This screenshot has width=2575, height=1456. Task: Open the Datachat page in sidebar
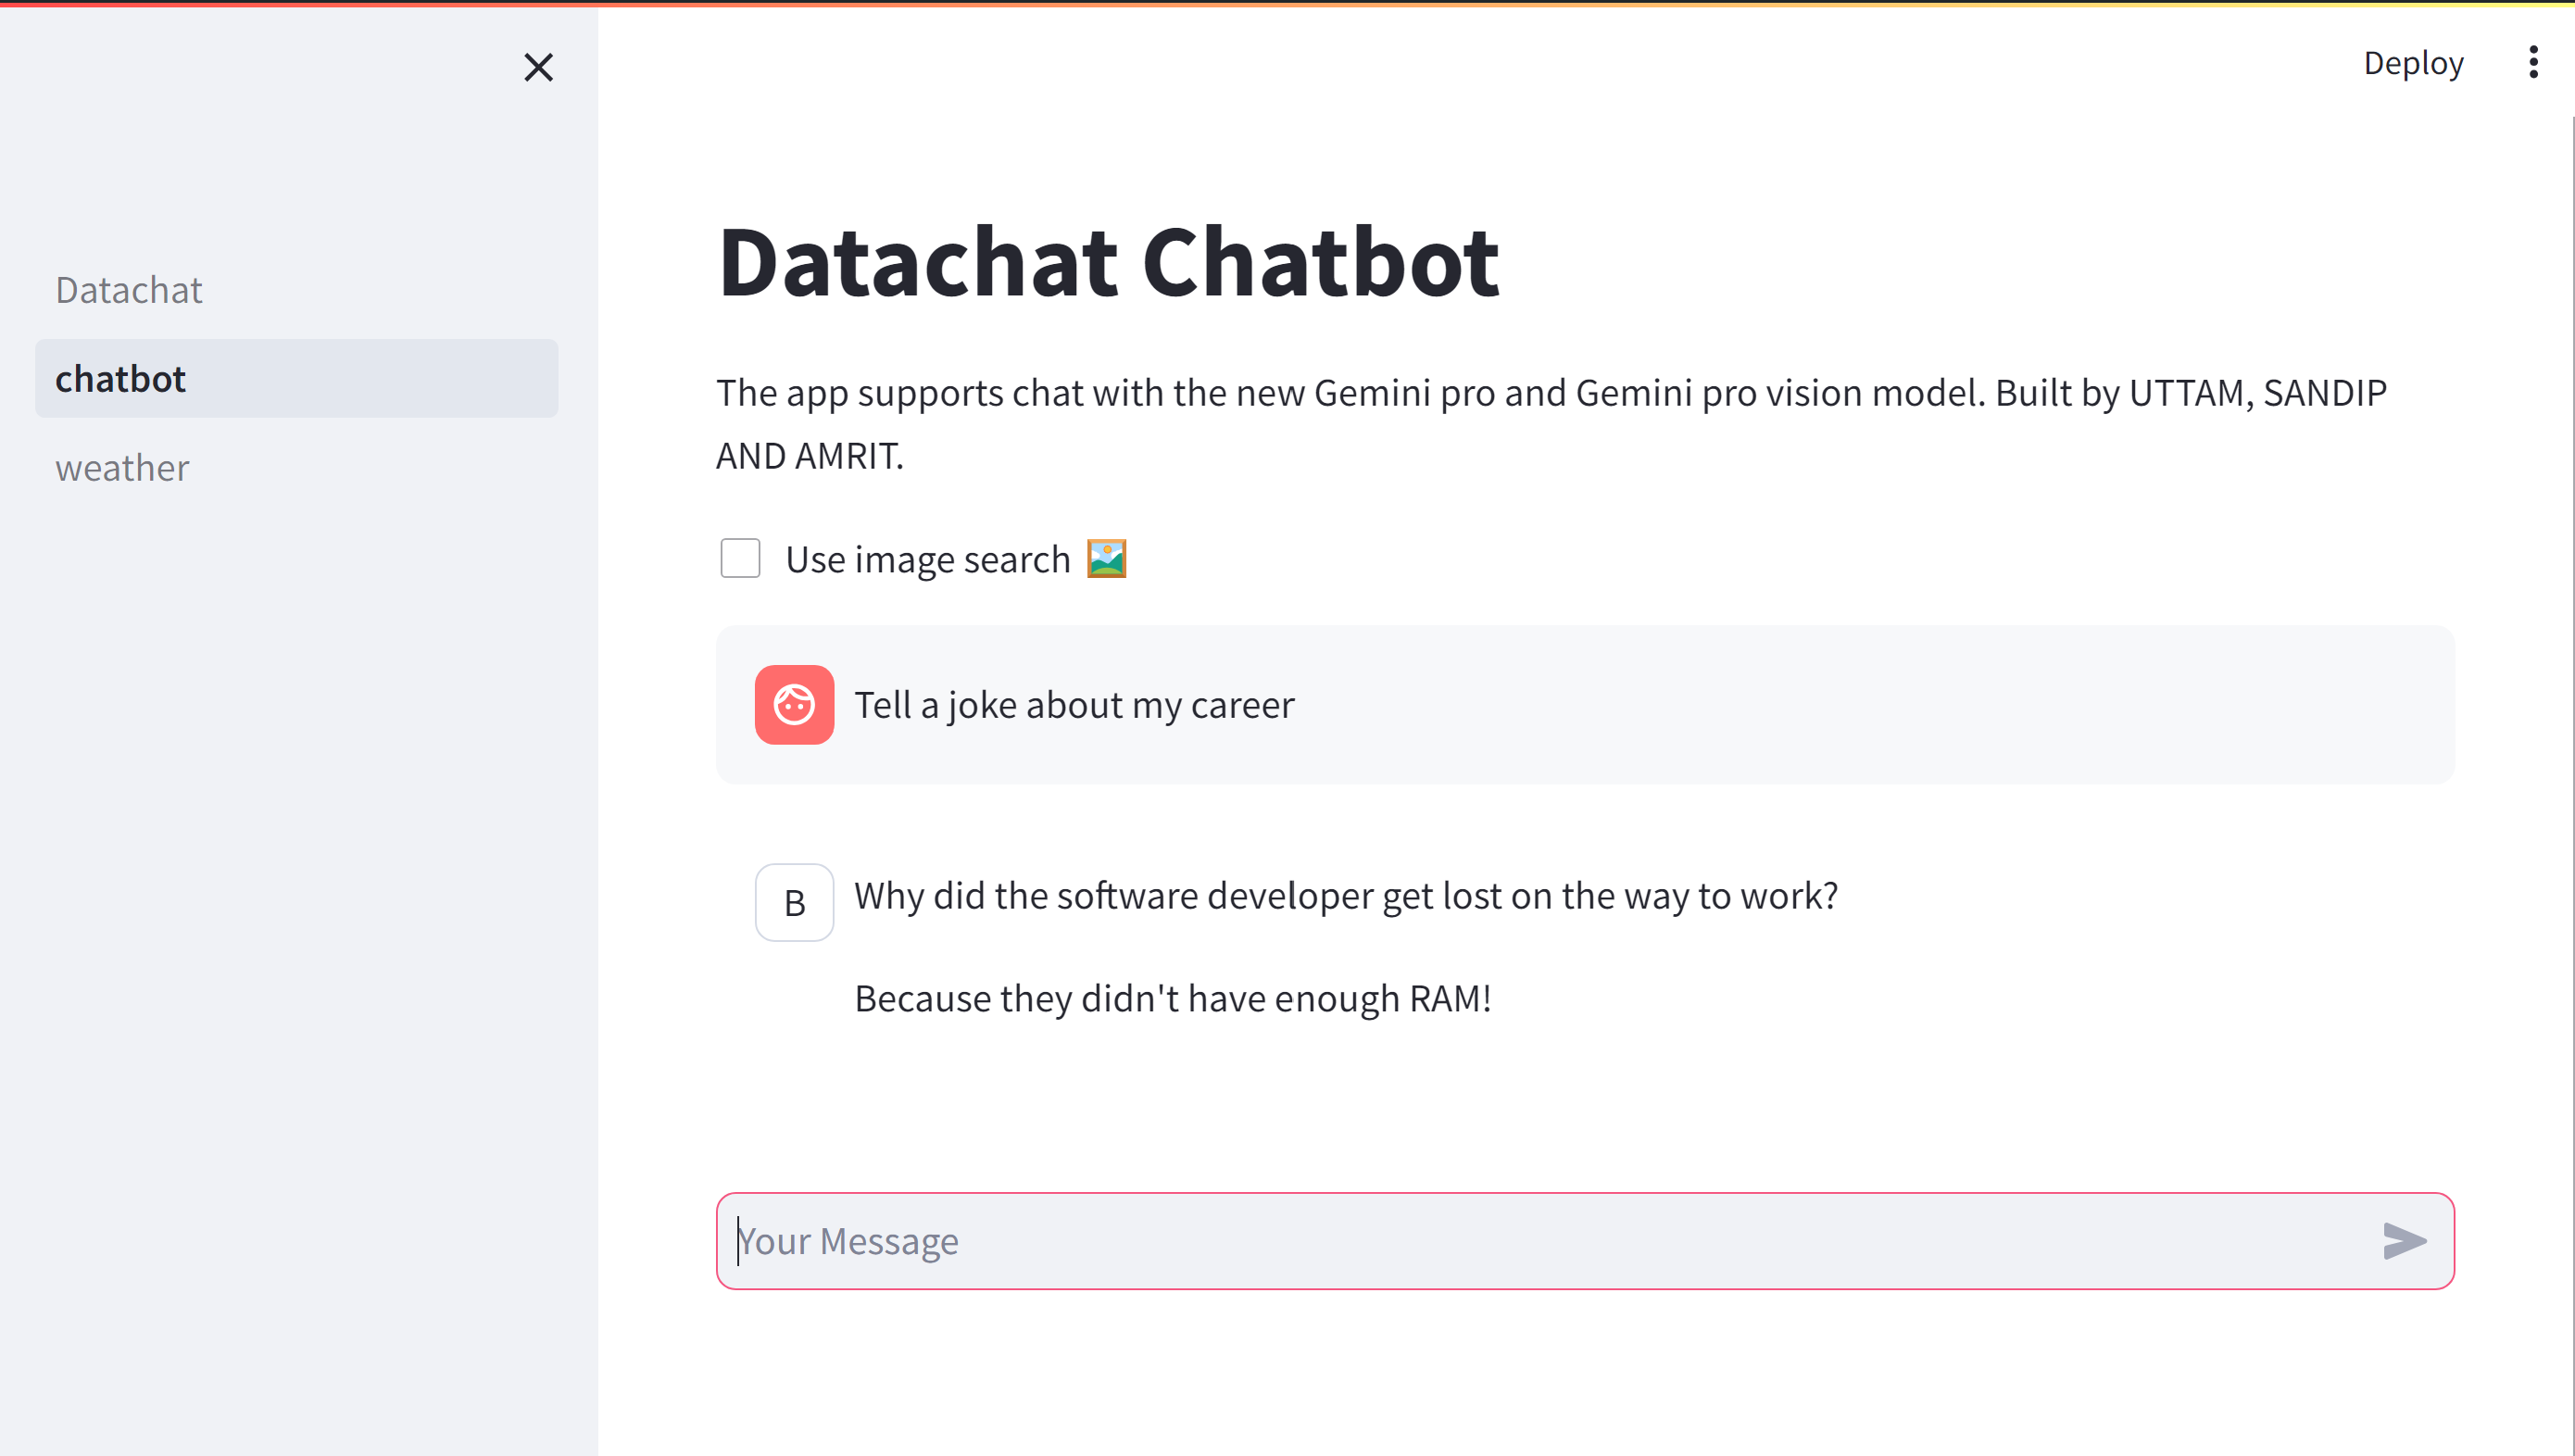(x=296, y=290)
